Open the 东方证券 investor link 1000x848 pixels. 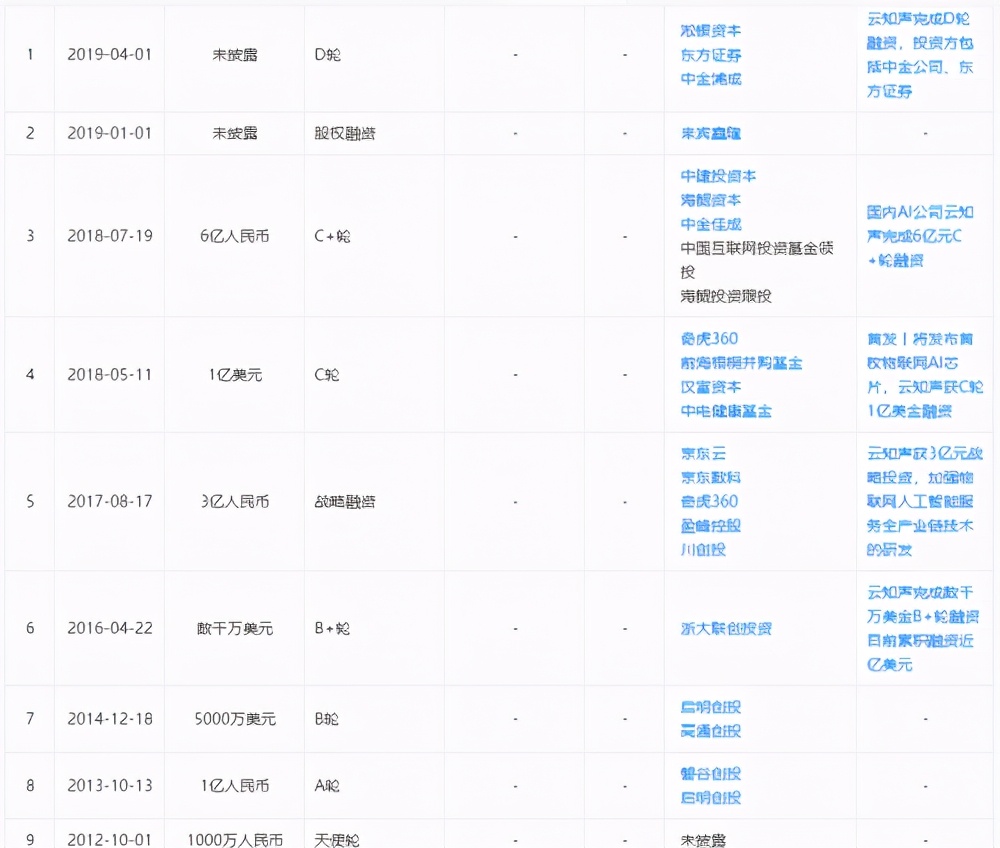pos(710,55)
